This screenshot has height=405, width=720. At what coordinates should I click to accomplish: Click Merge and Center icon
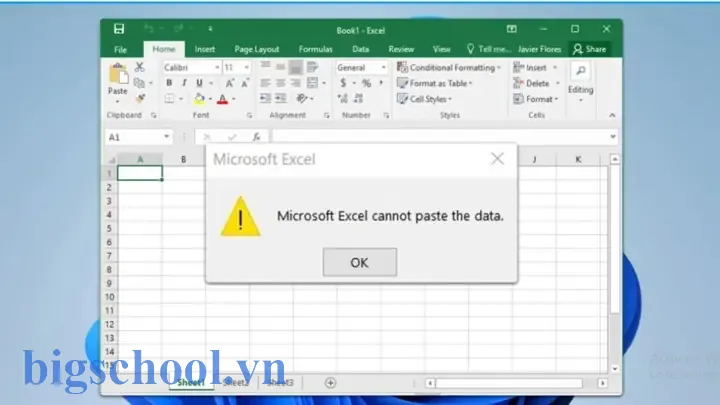coord(312,83)
